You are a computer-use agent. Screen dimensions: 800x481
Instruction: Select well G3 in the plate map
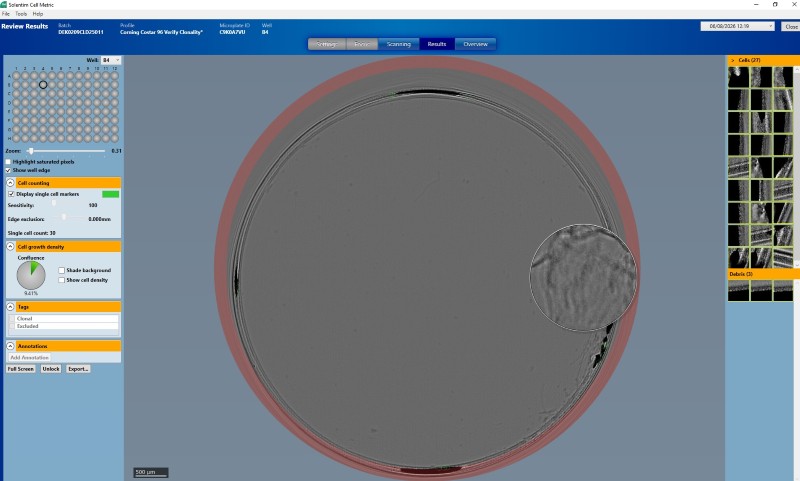pyautogui.click(x=34, y=129)
